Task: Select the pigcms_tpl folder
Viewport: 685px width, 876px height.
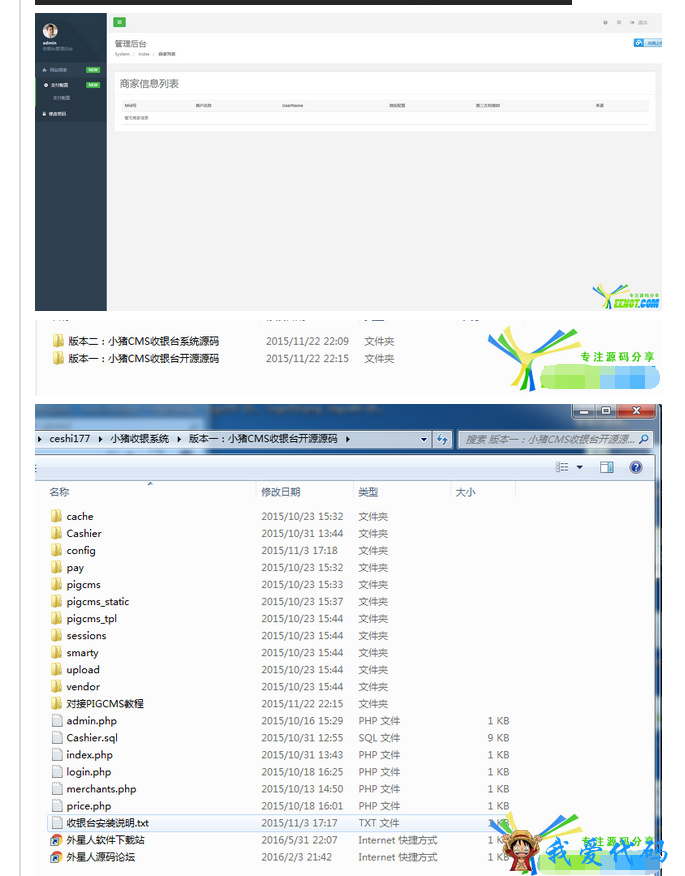Action: (x=84, y=618)
